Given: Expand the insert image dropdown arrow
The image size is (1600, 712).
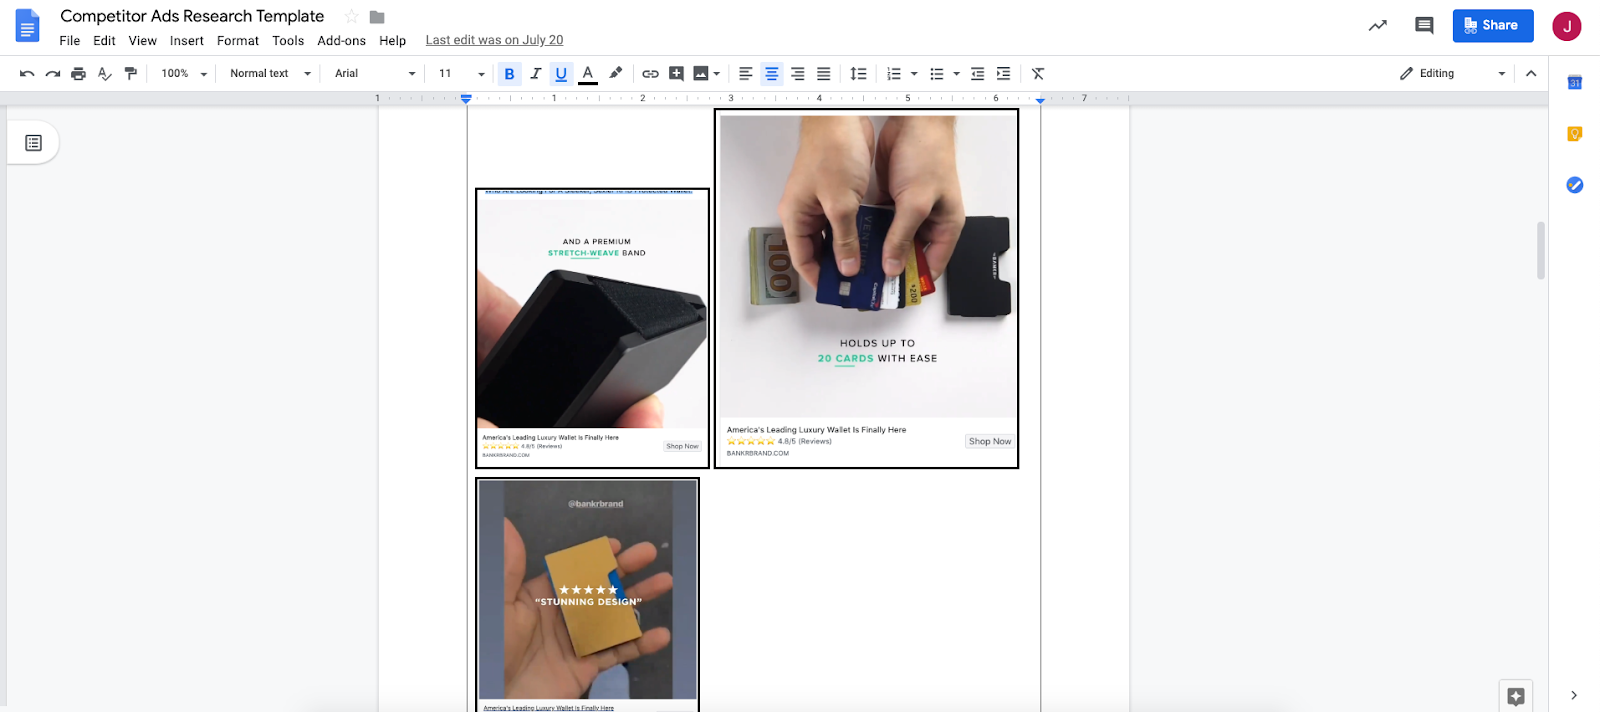Looking at the screenshot, I should click(717, 74).
